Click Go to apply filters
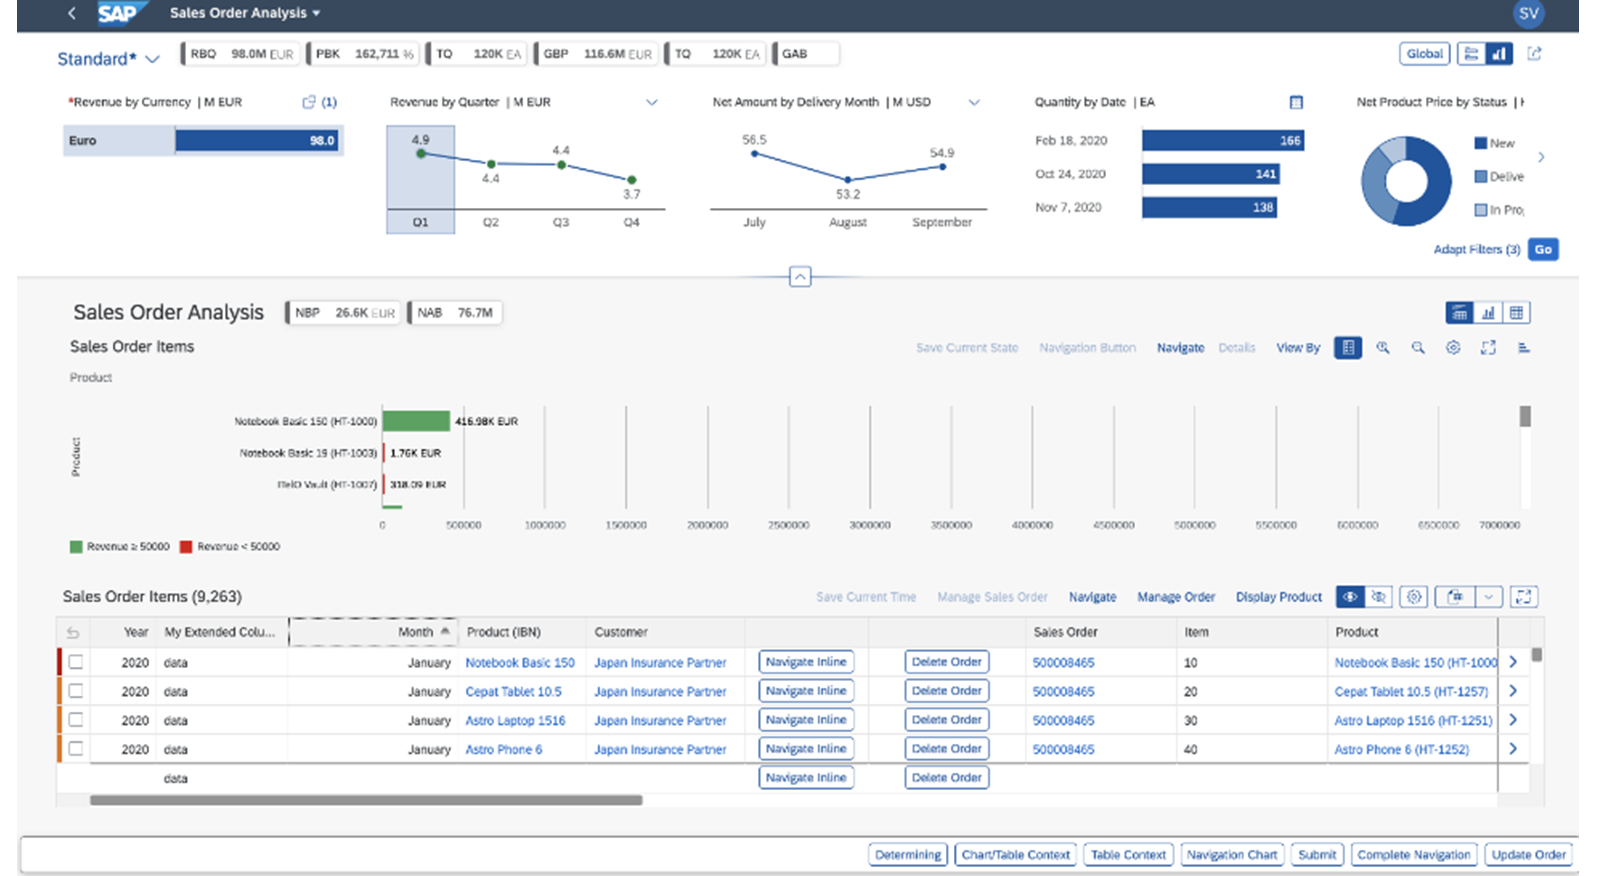Image resolution: width=1600 pixels, height=876 pixels. click(x=1544, y=250)
